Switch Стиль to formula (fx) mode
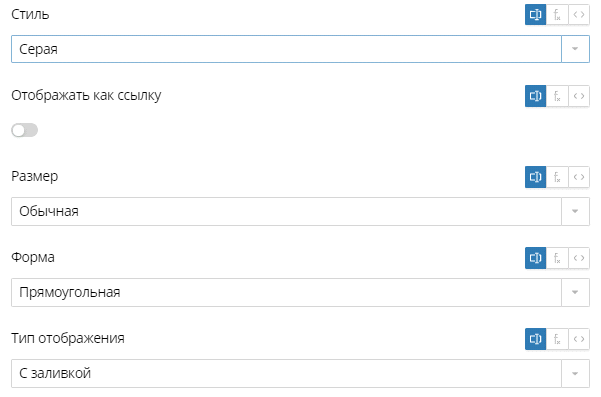The image size is (601, 397). (557, 15)
